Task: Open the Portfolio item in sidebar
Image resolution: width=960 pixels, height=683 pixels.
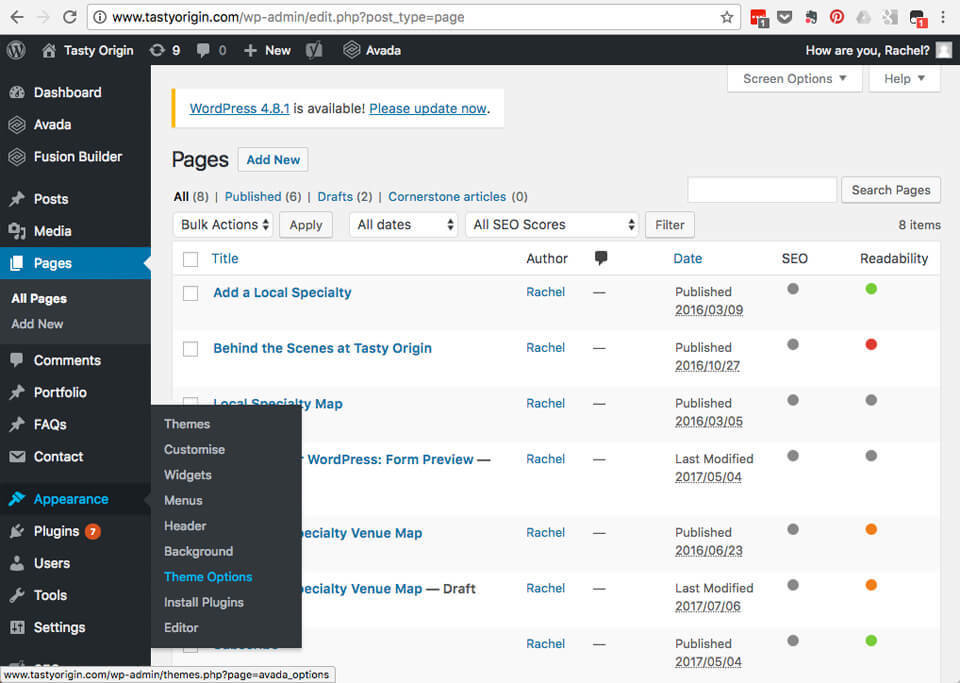Action: (x=60, y=392)
